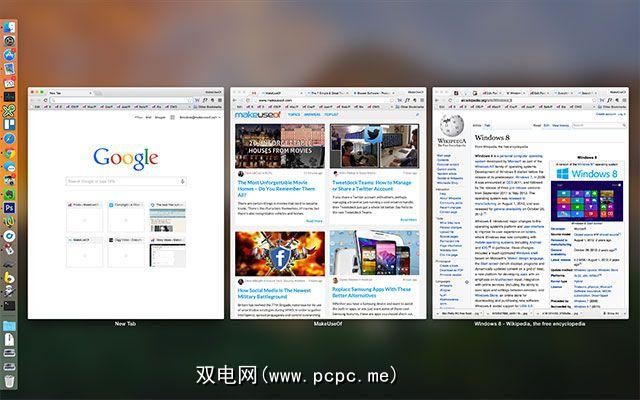Select the New Tab window label
This screenshot has width=640, height=400.
[x=125, y=324]
